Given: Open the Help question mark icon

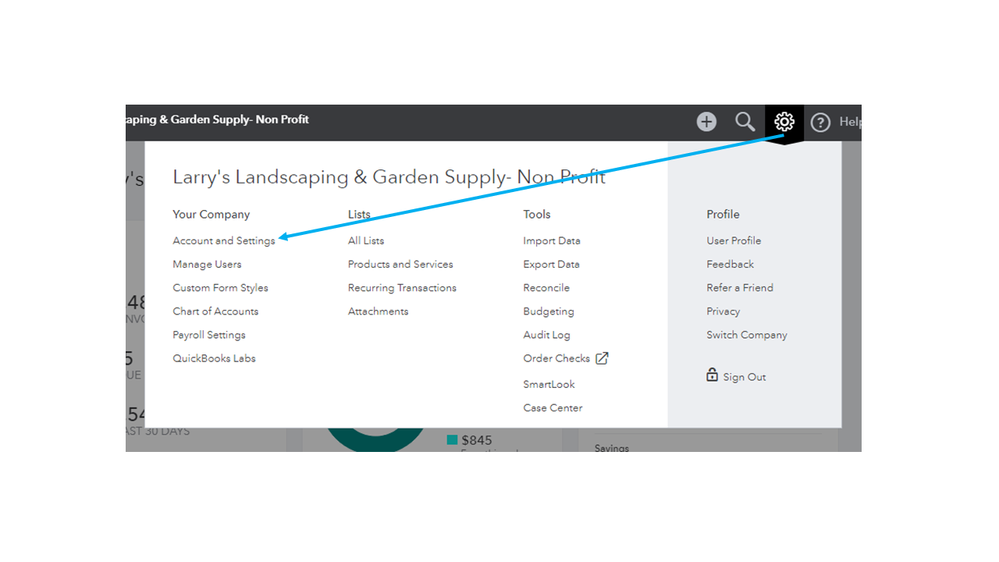Looking at the screenshot, I should click(821, 122).
